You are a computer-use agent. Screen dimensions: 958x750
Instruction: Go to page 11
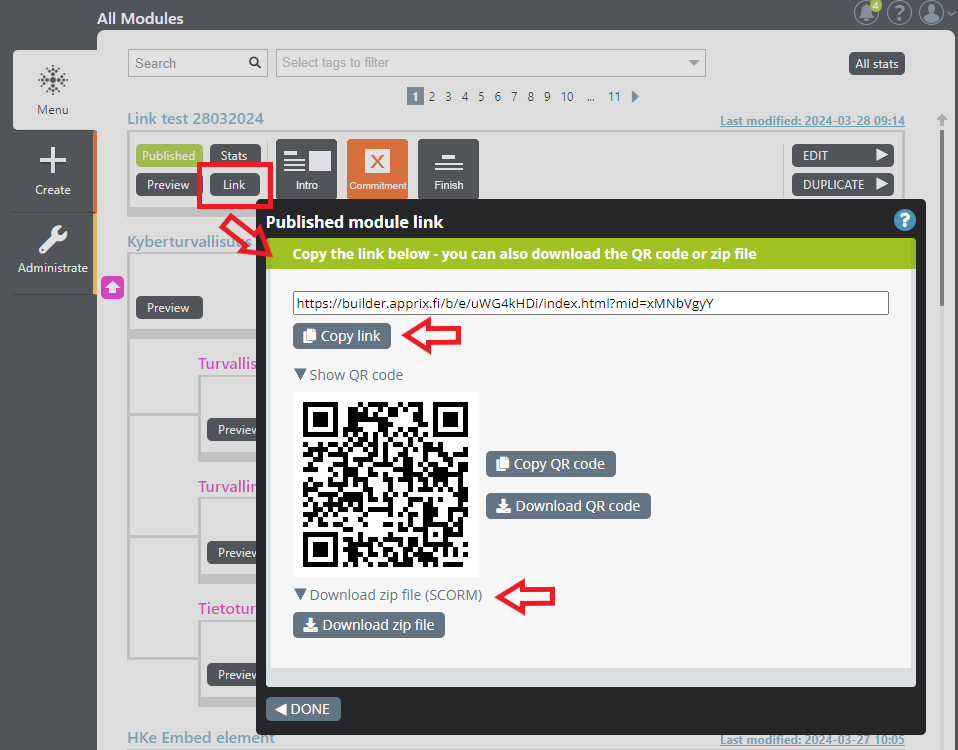tap(614, 96)
